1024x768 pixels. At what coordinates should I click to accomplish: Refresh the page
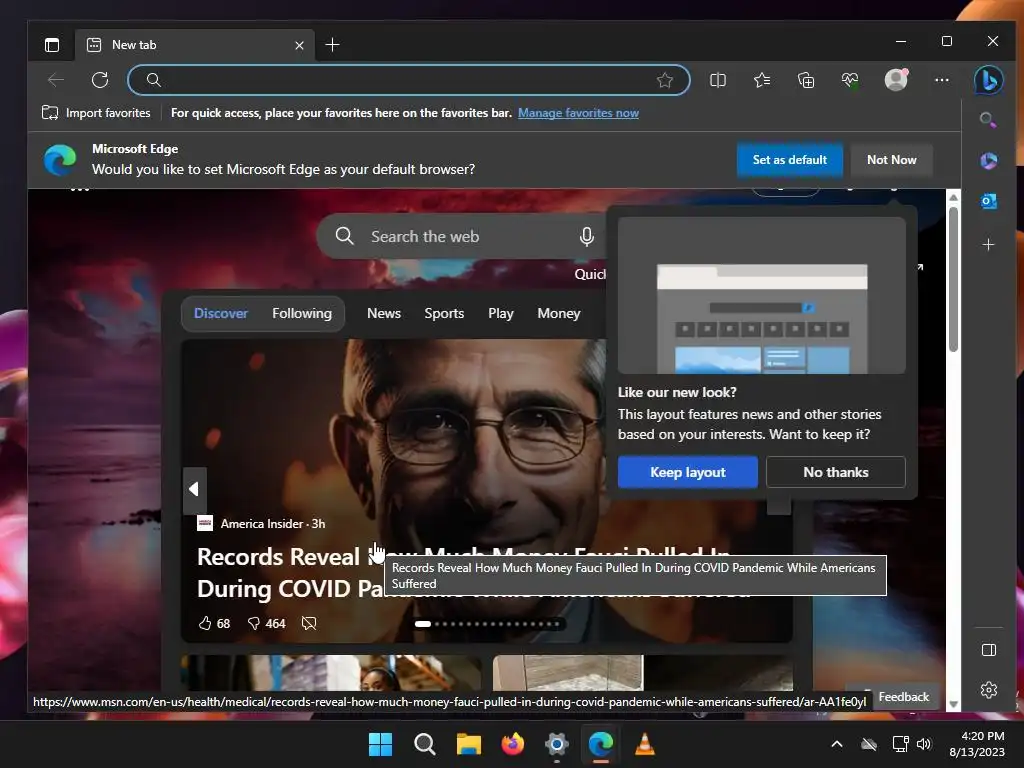(100, 80)
